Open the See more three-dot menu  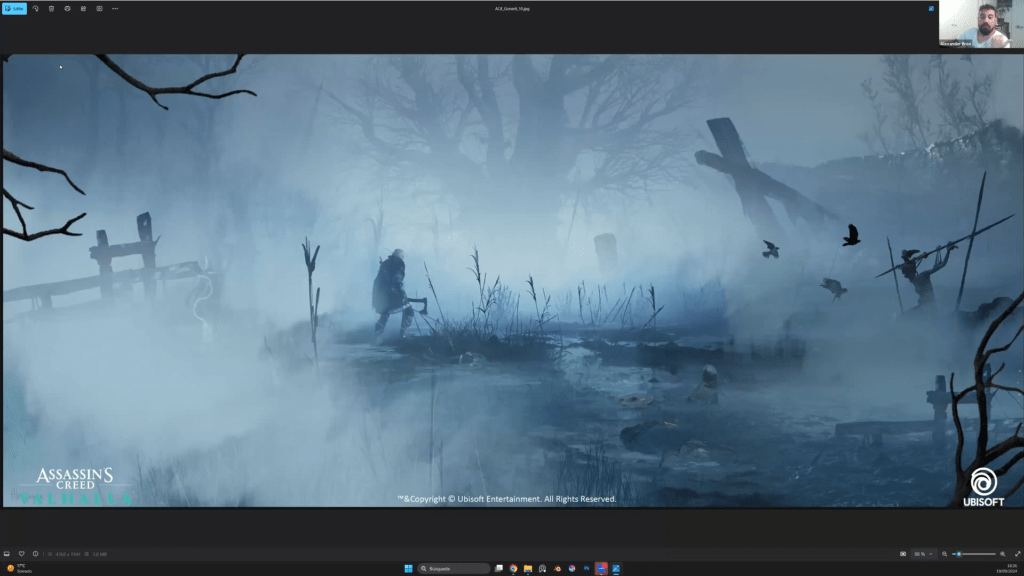click(x=115, y=8)
